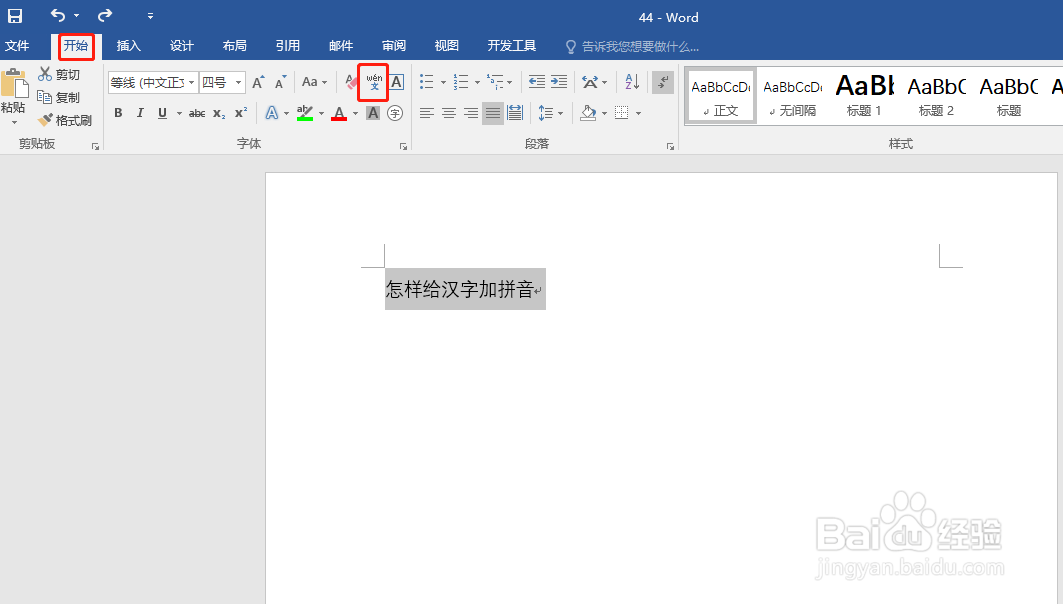Apply the Character Border icon

click(x=396, y=82)
